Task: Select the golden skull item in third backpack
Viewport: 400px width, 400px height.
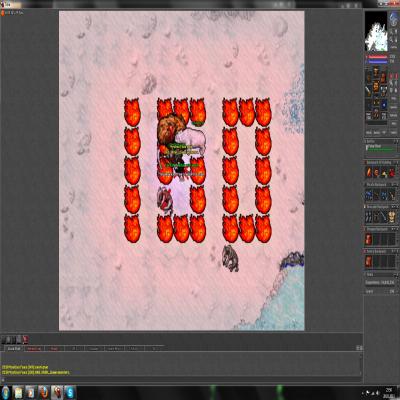Action: click(x=392, y=217)
